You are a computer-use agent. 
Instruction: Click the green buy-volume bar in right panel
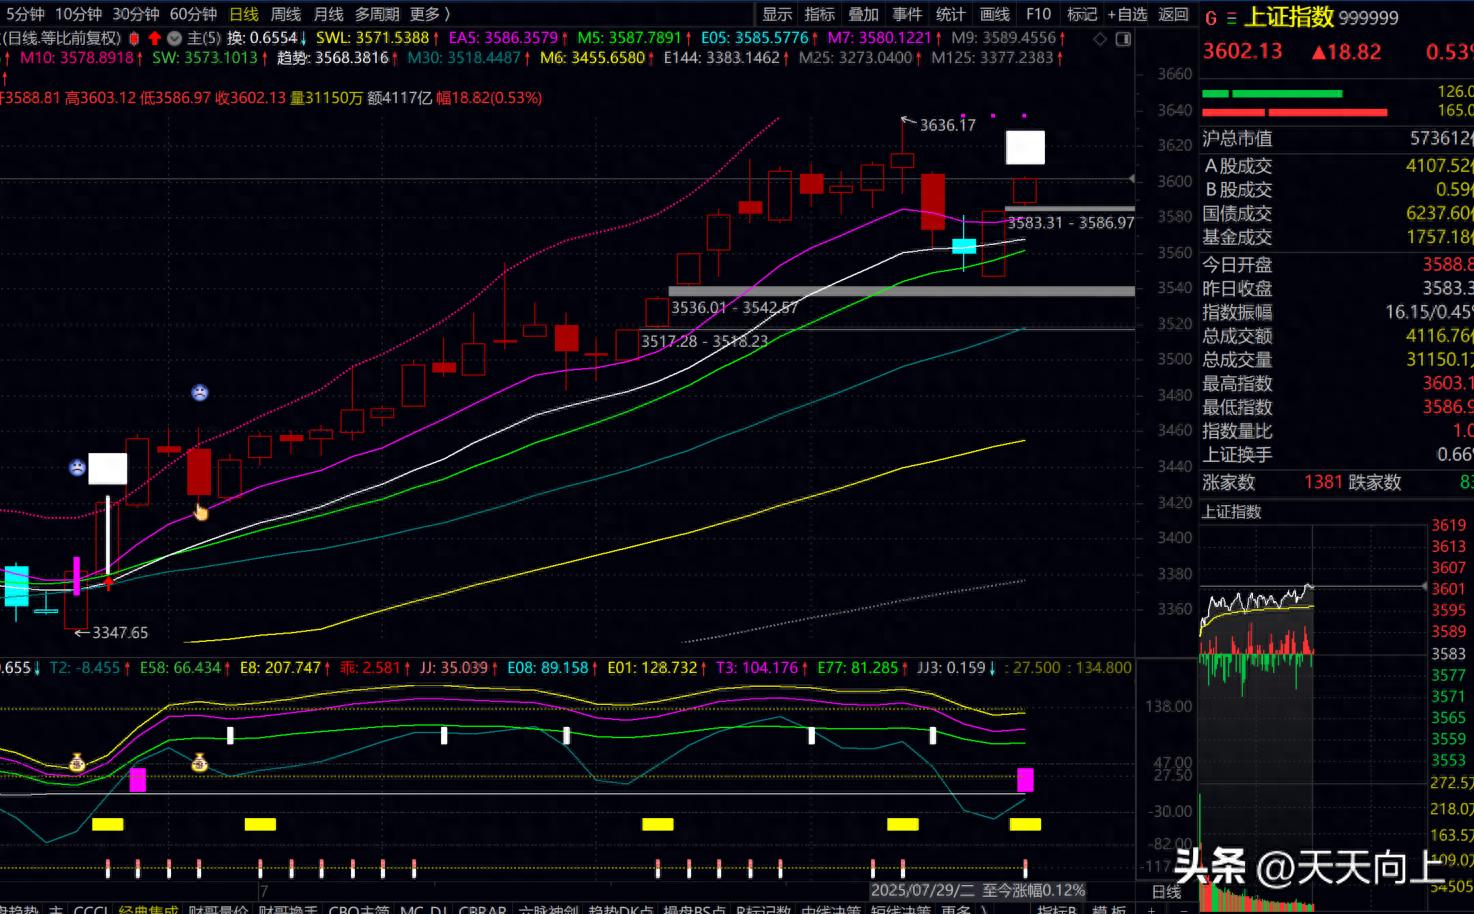(1272, 94)
